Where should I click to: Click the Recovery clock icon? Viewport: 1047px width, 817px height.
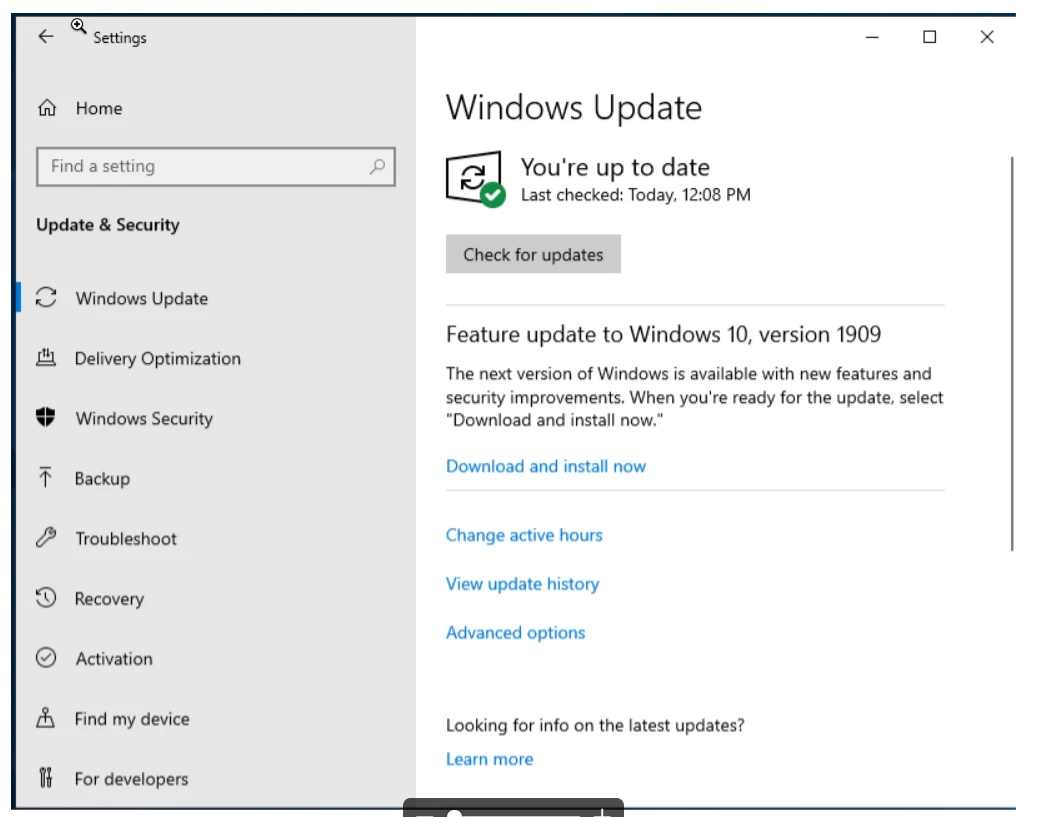coord(45,597)
